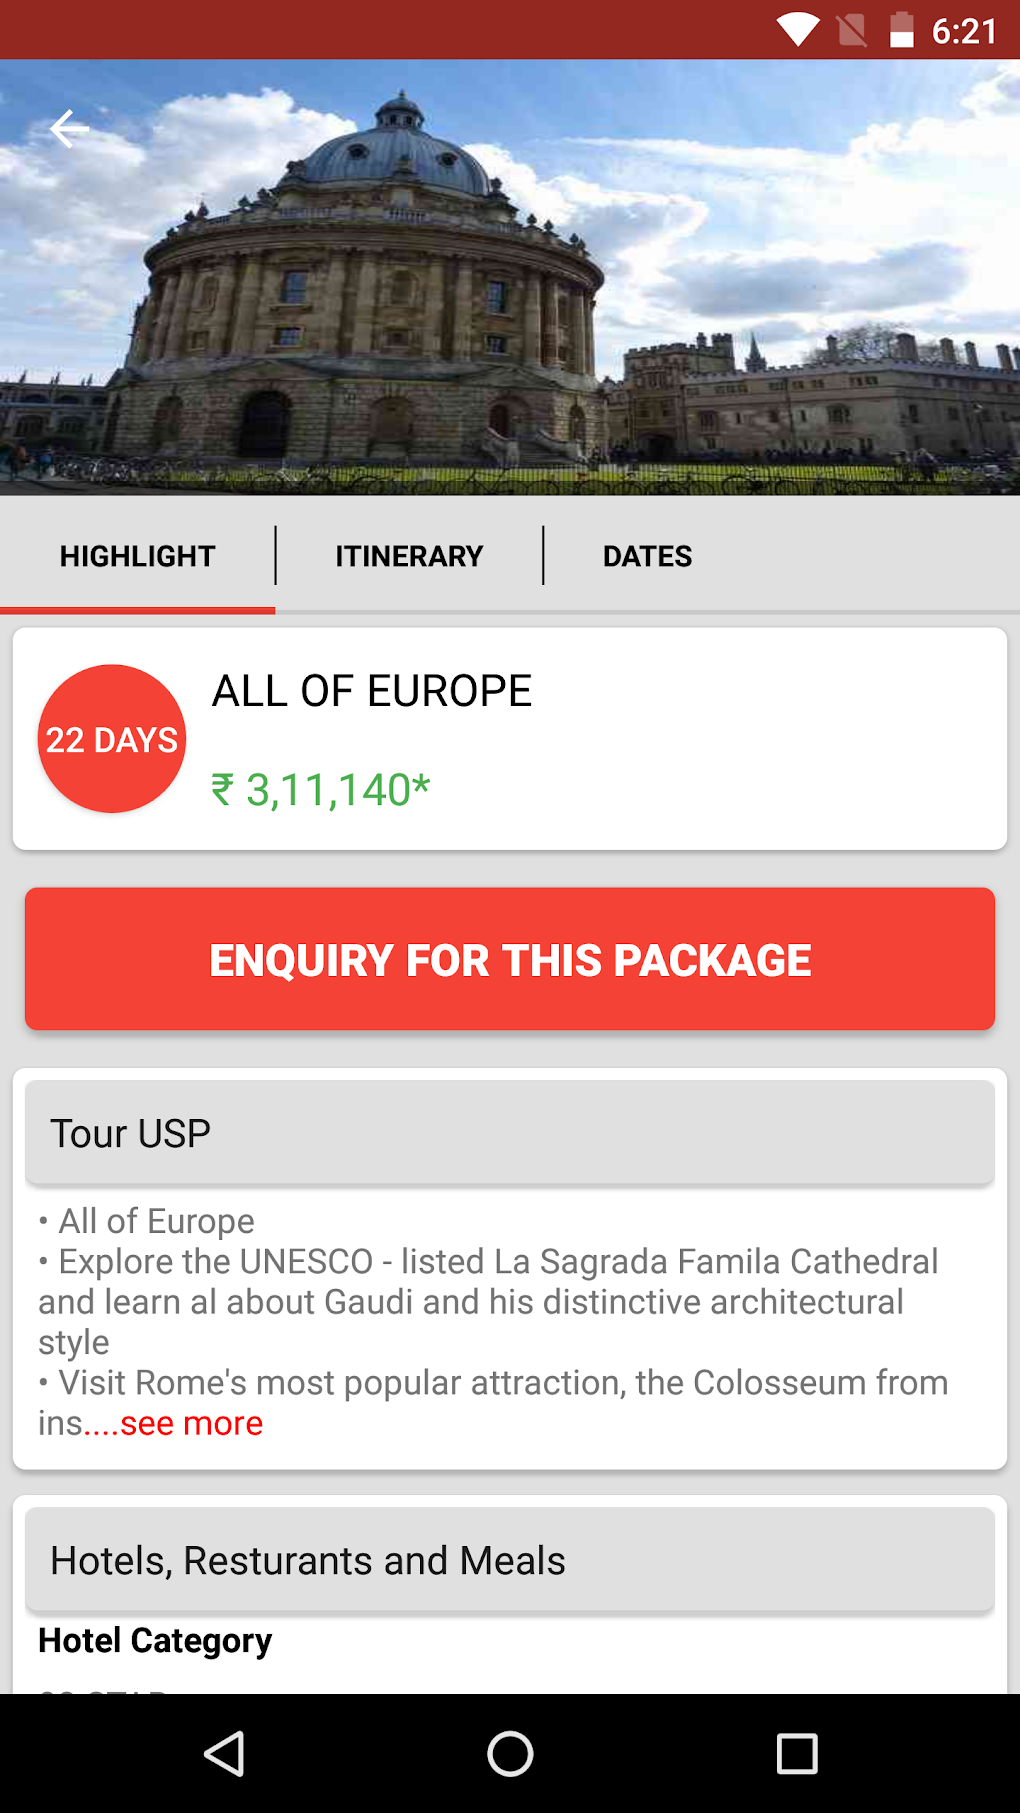Tap Hotels, Resturants and Meals header
Viewport: 1020px width, 1813px height.
(x=510, y=1560)
